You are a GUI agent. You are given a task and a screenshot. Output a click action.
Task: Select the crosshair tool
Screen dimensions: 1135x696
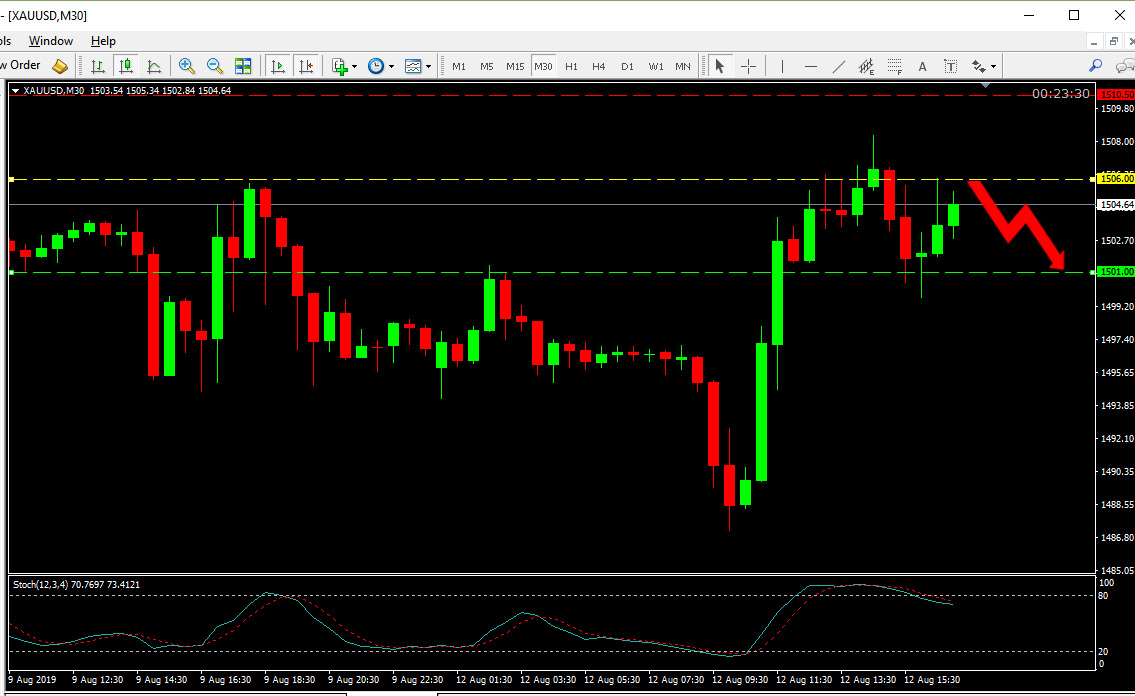coord(748,66)
